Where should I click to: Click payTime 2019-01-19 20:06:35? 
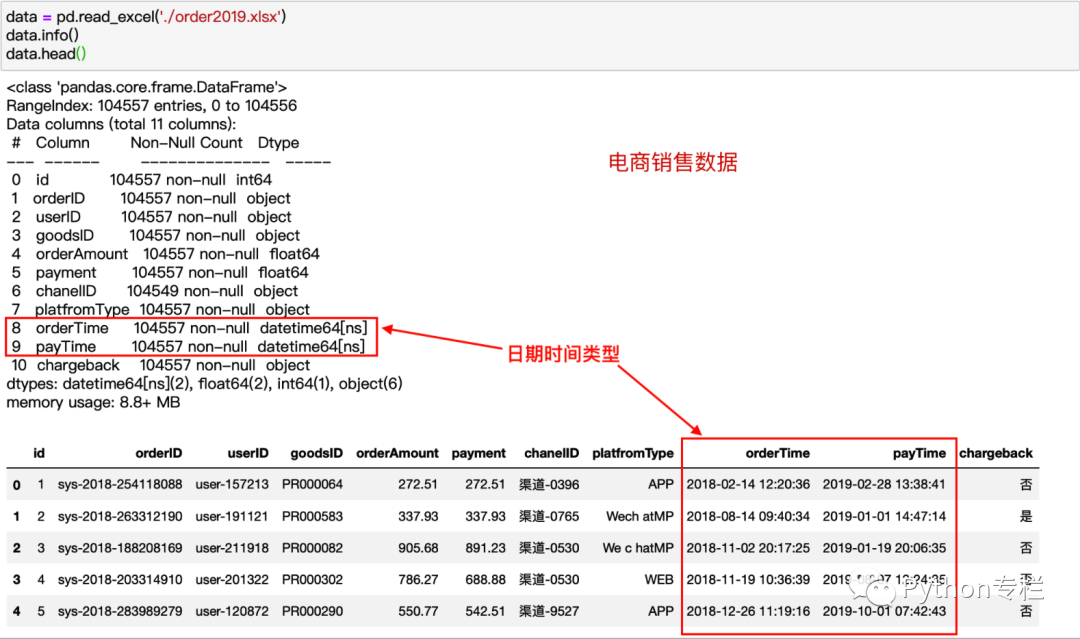click(x=884, y=548)
